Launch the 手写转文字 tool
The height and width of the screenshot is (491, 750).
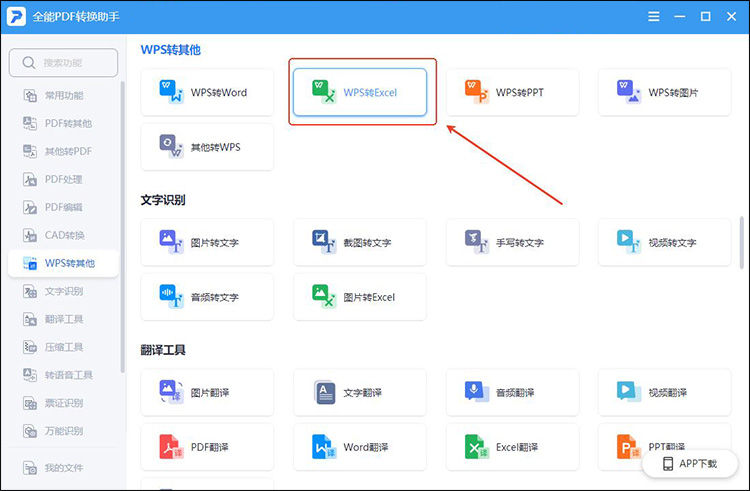pos(512,242)
